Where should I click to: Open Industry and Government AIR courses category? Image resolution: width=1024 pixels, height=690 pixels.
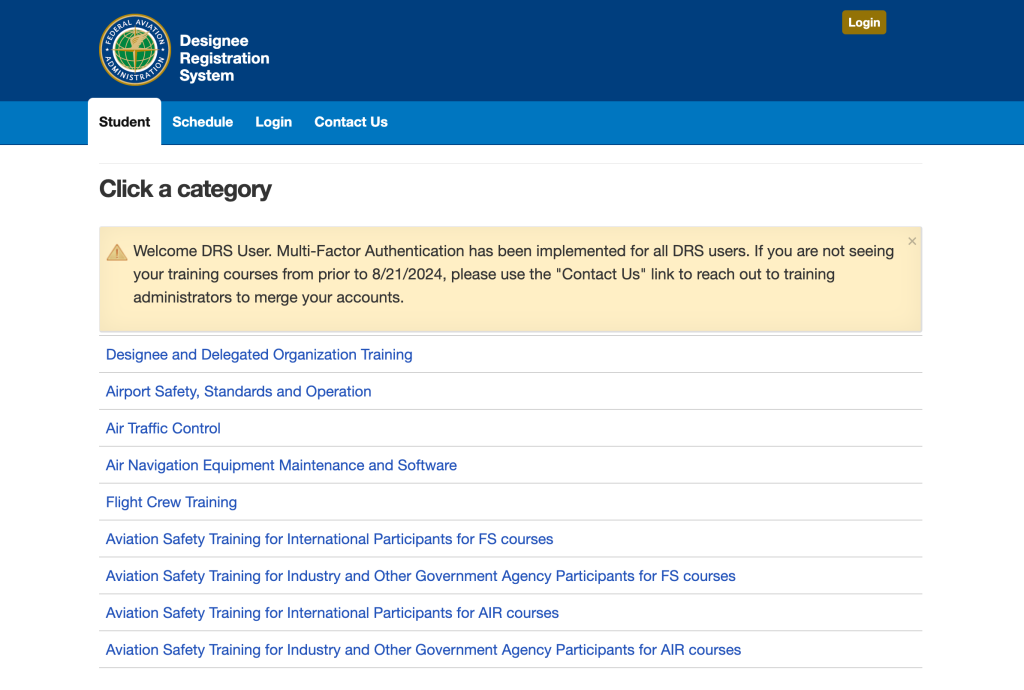click(x=423, y=651)
